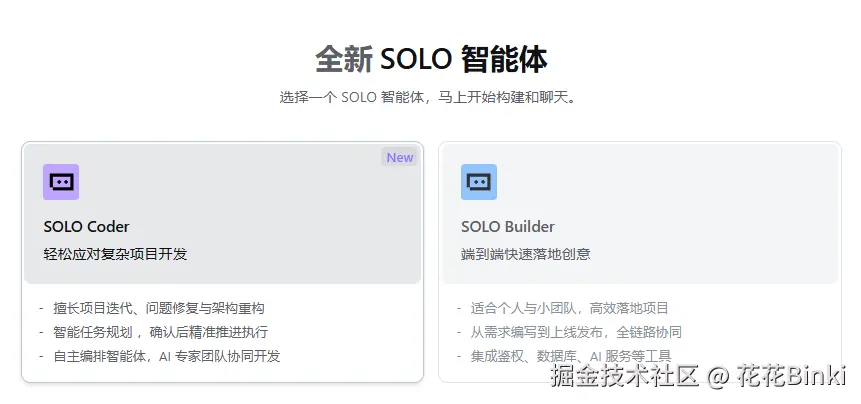Select the SOLO Coder title

87,227
